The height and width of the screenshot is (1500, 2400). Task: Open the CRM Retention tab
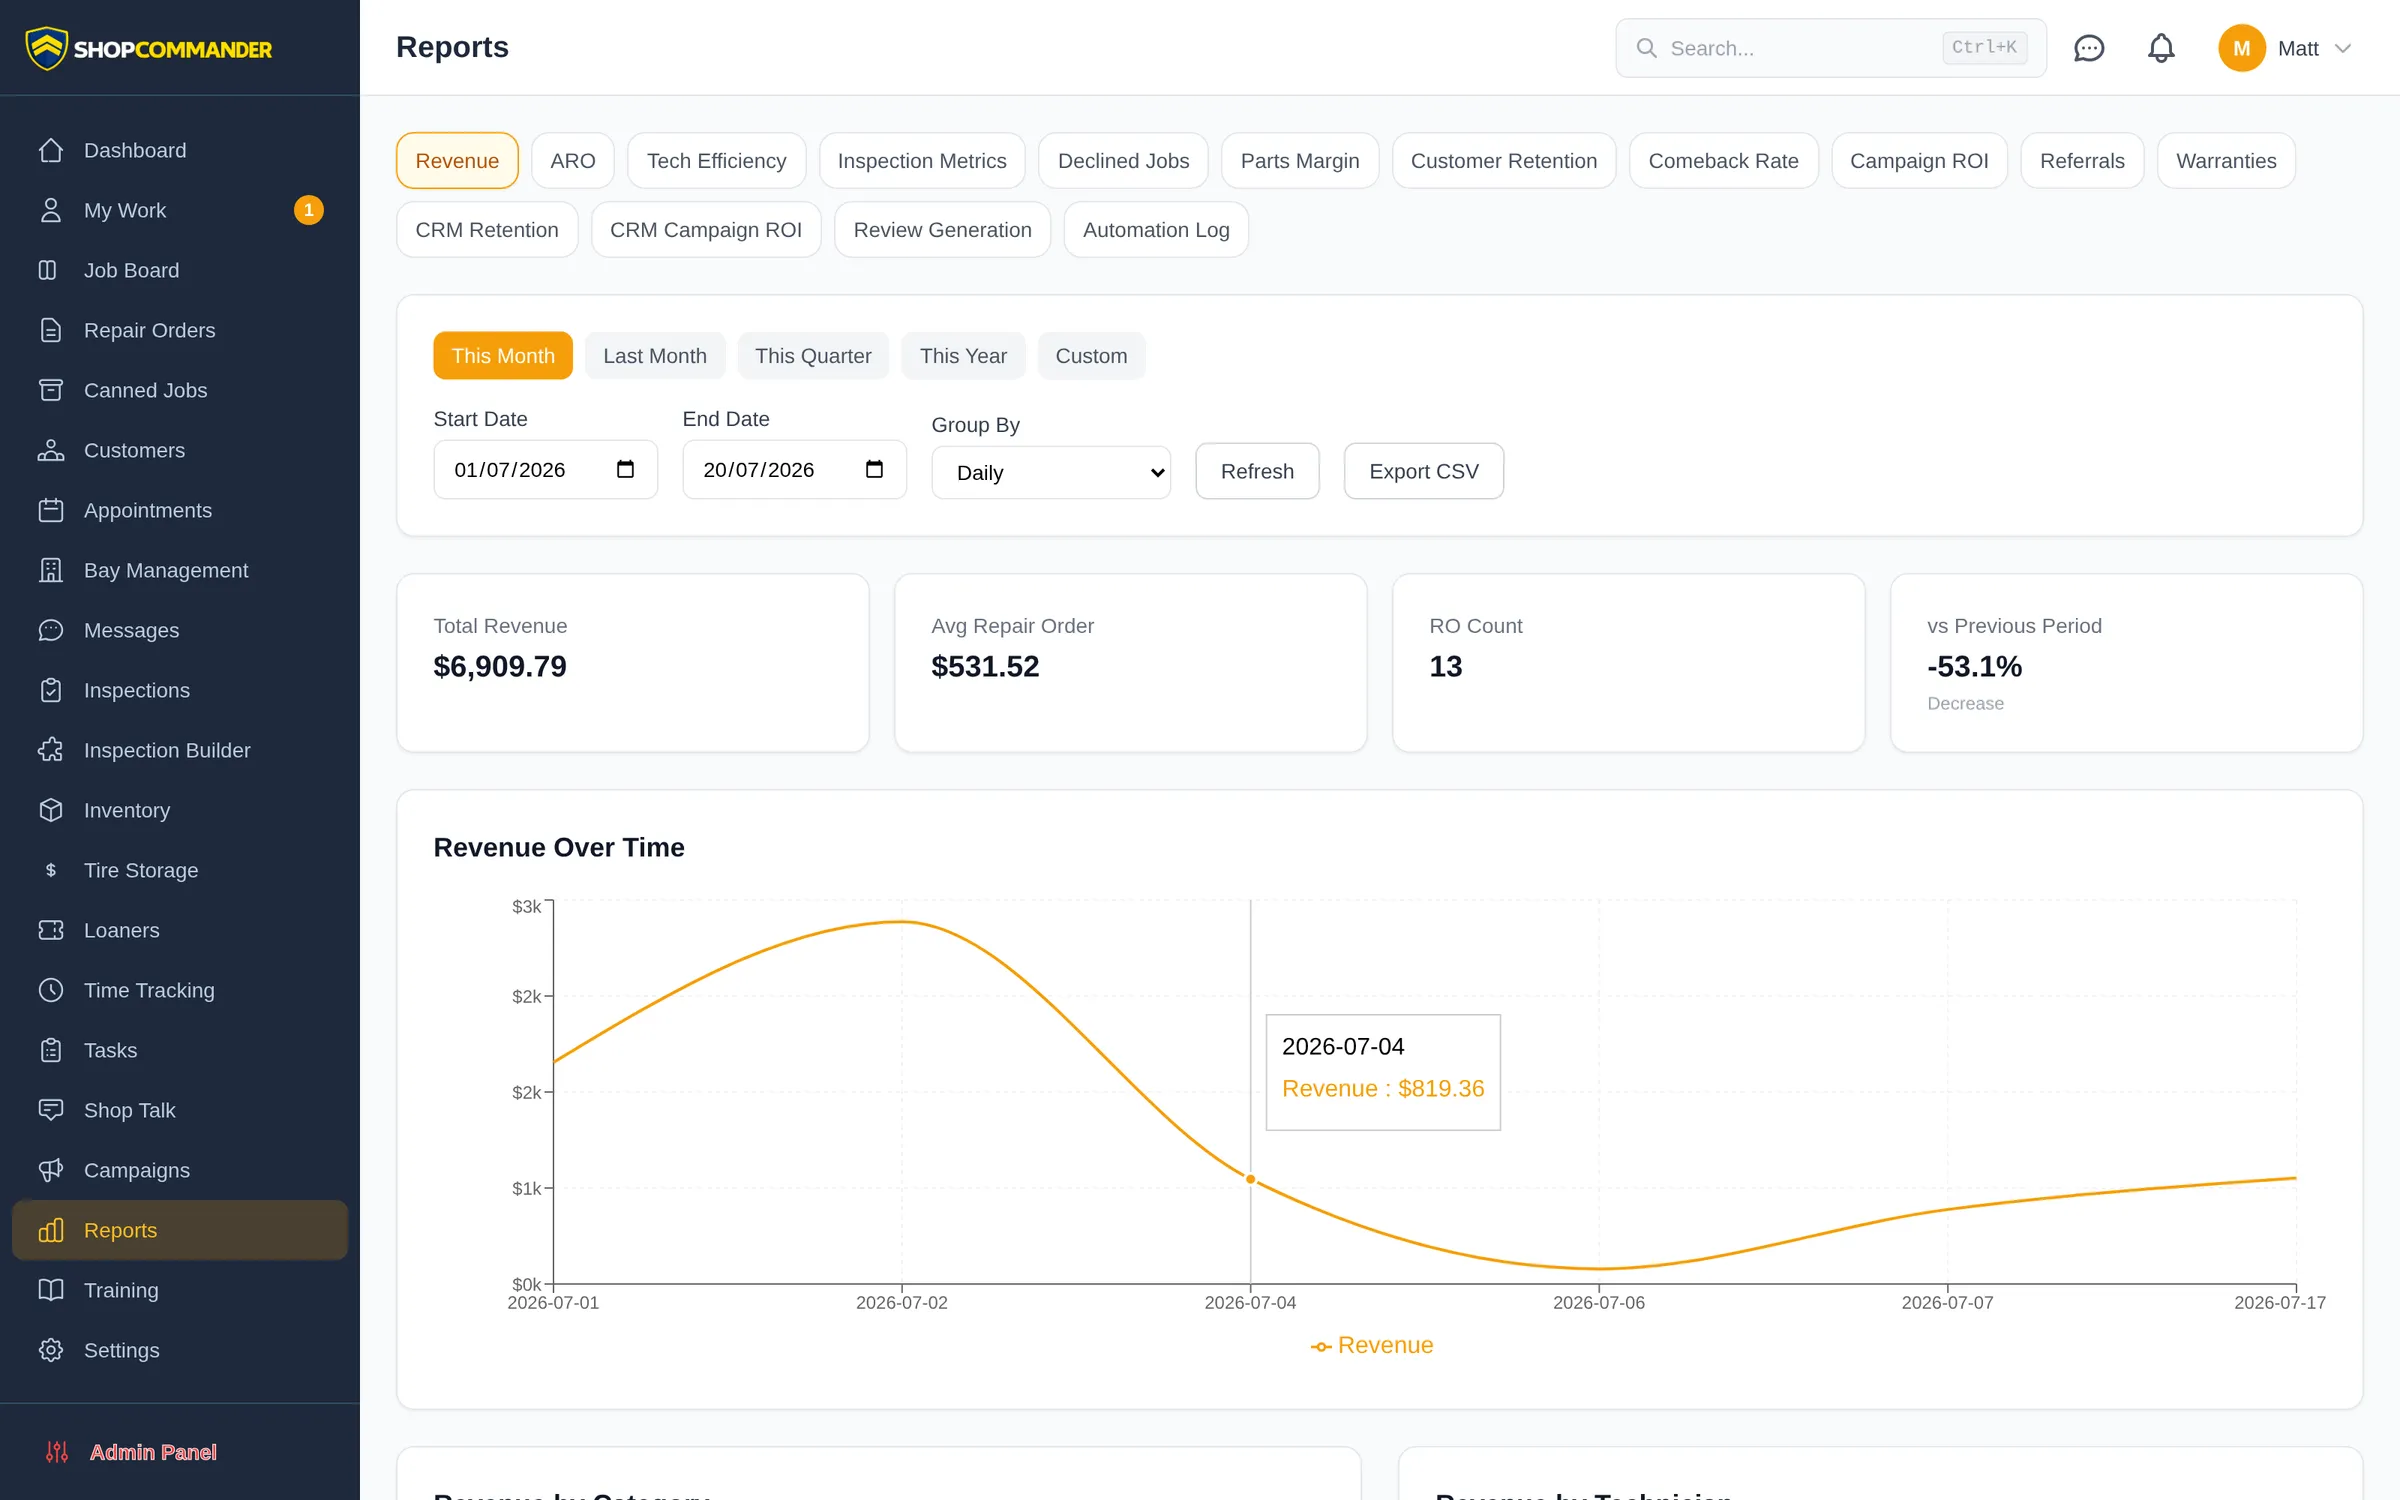[x=487, y=230]
